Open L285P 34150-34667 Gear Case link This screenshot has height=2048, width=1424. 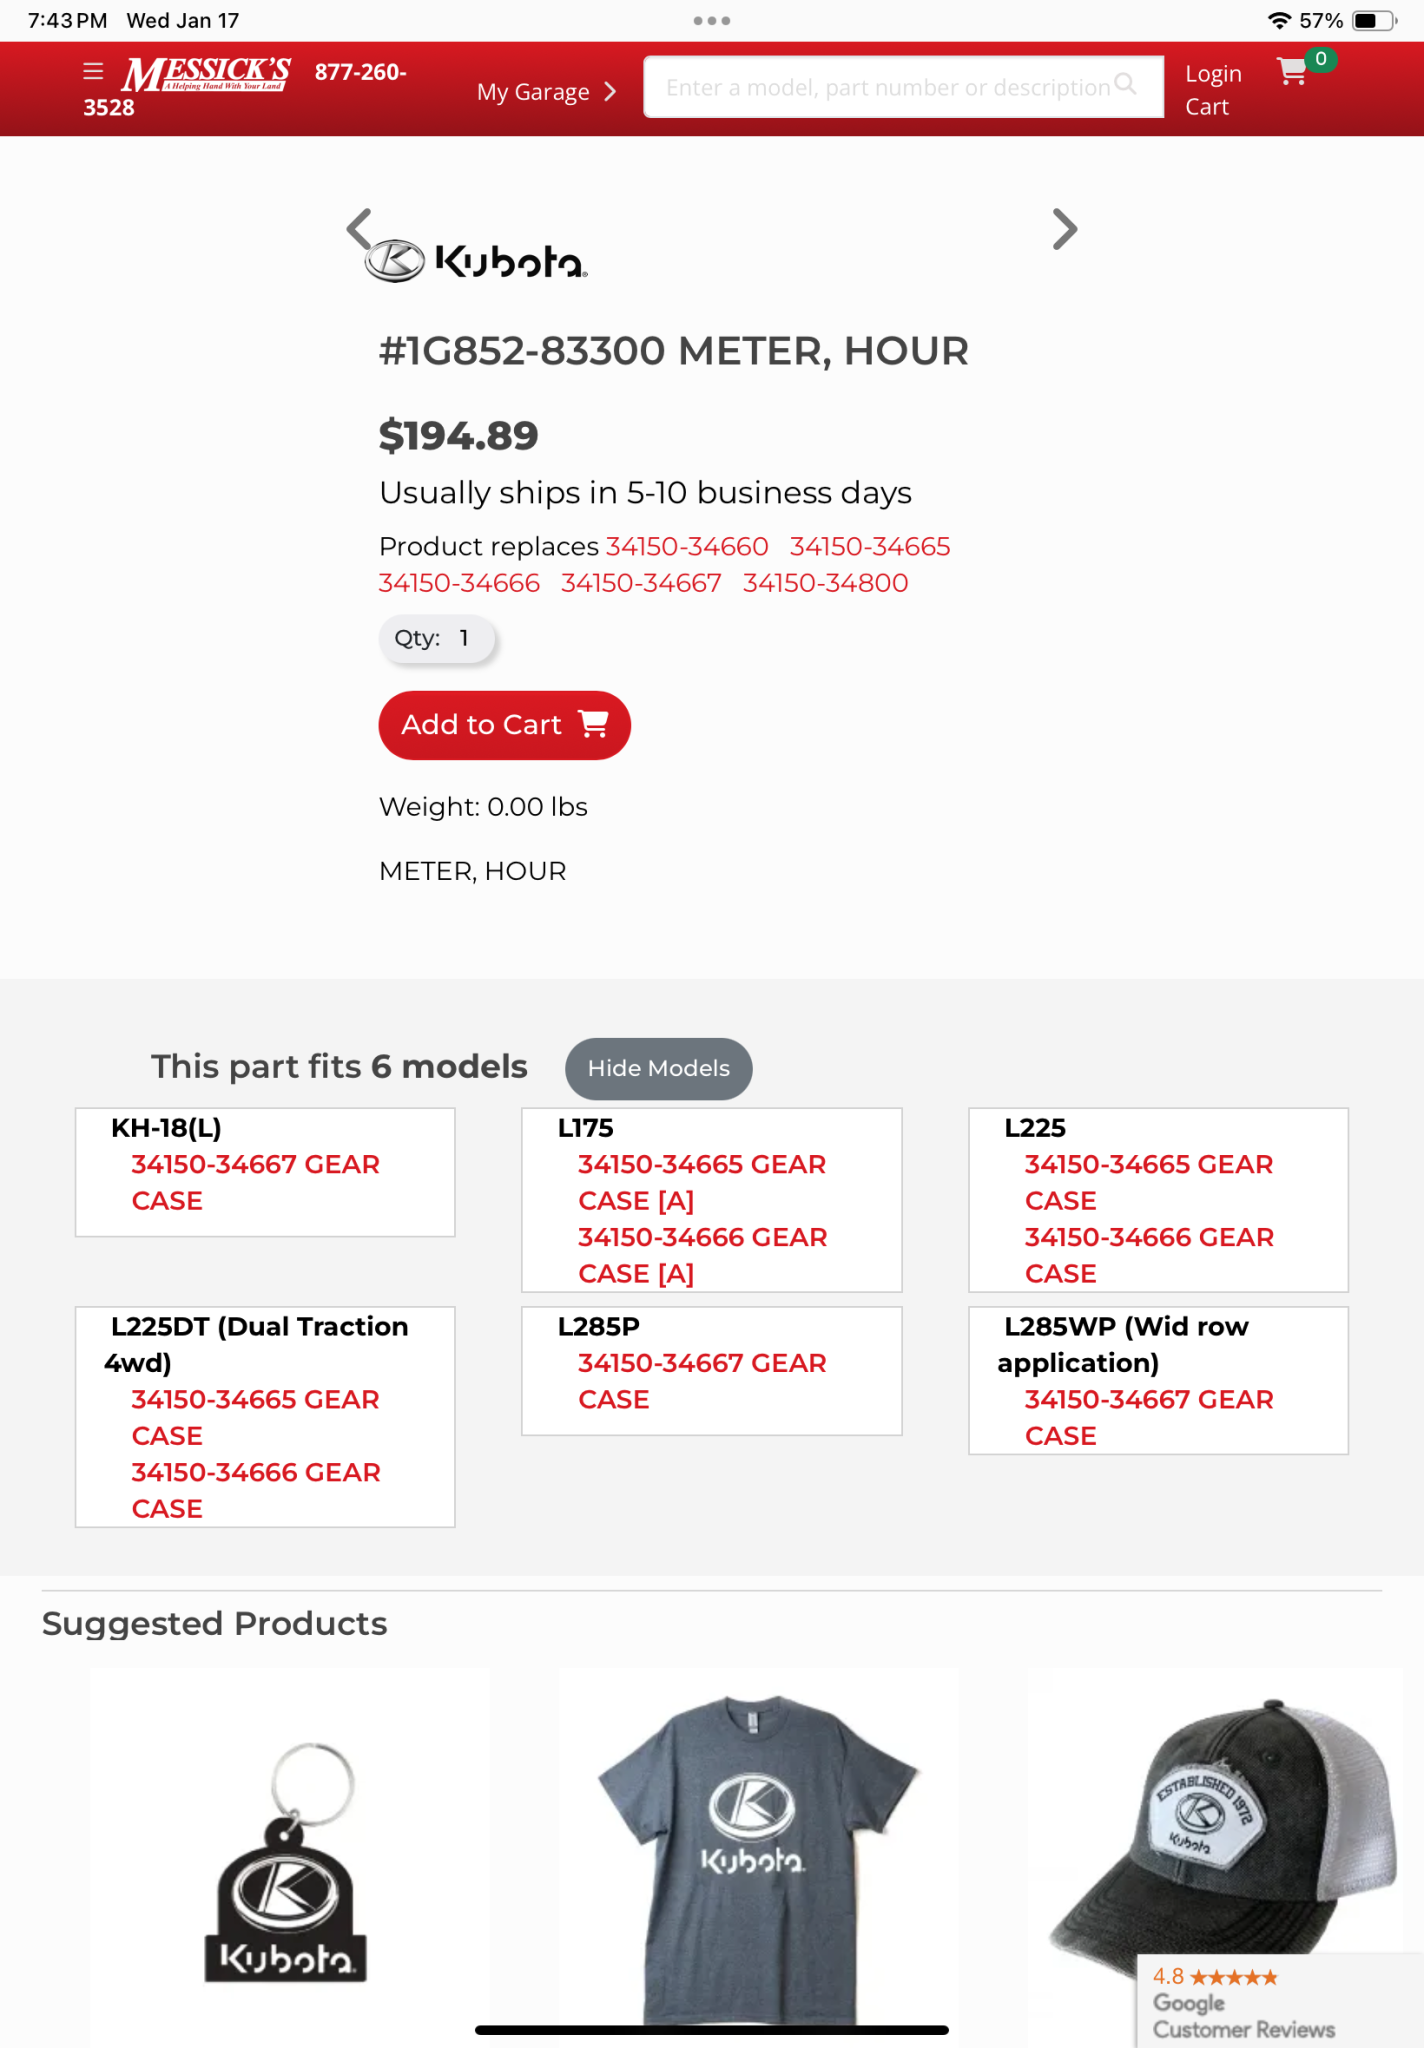[x=701, y=1380]
